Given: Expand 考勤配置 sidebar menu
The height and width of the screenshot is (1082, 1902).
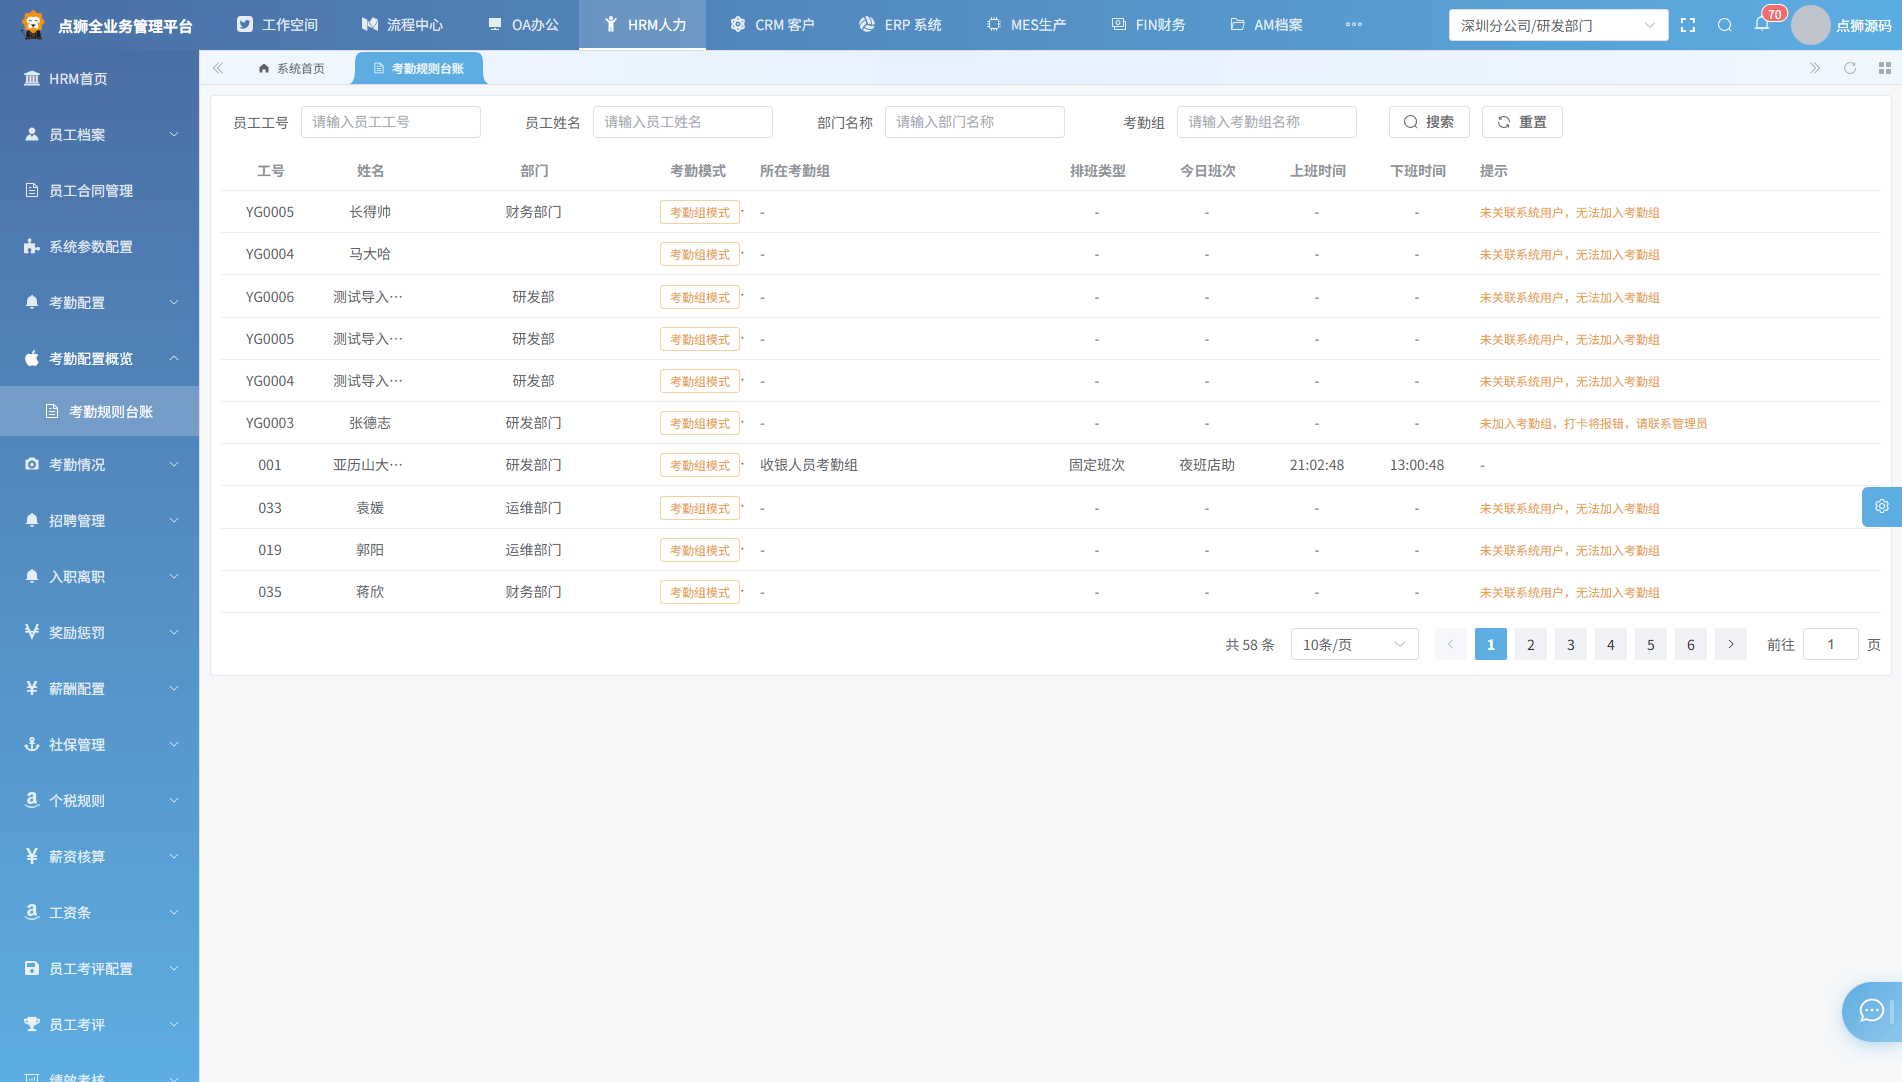Looking at the screenshot, I should 99,302.
